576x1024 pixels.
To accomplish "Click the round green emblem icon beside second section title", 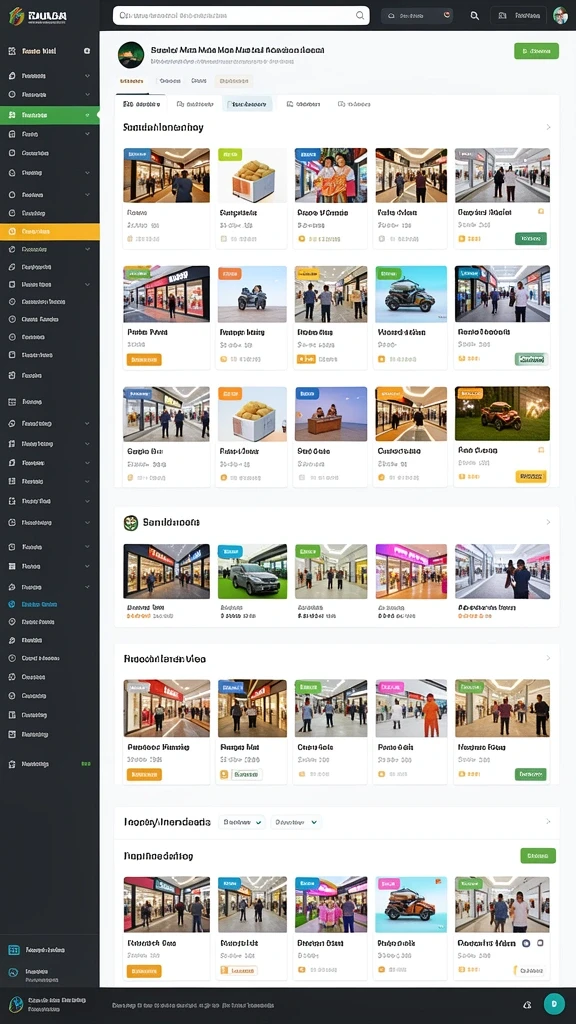I will [131, 522].
